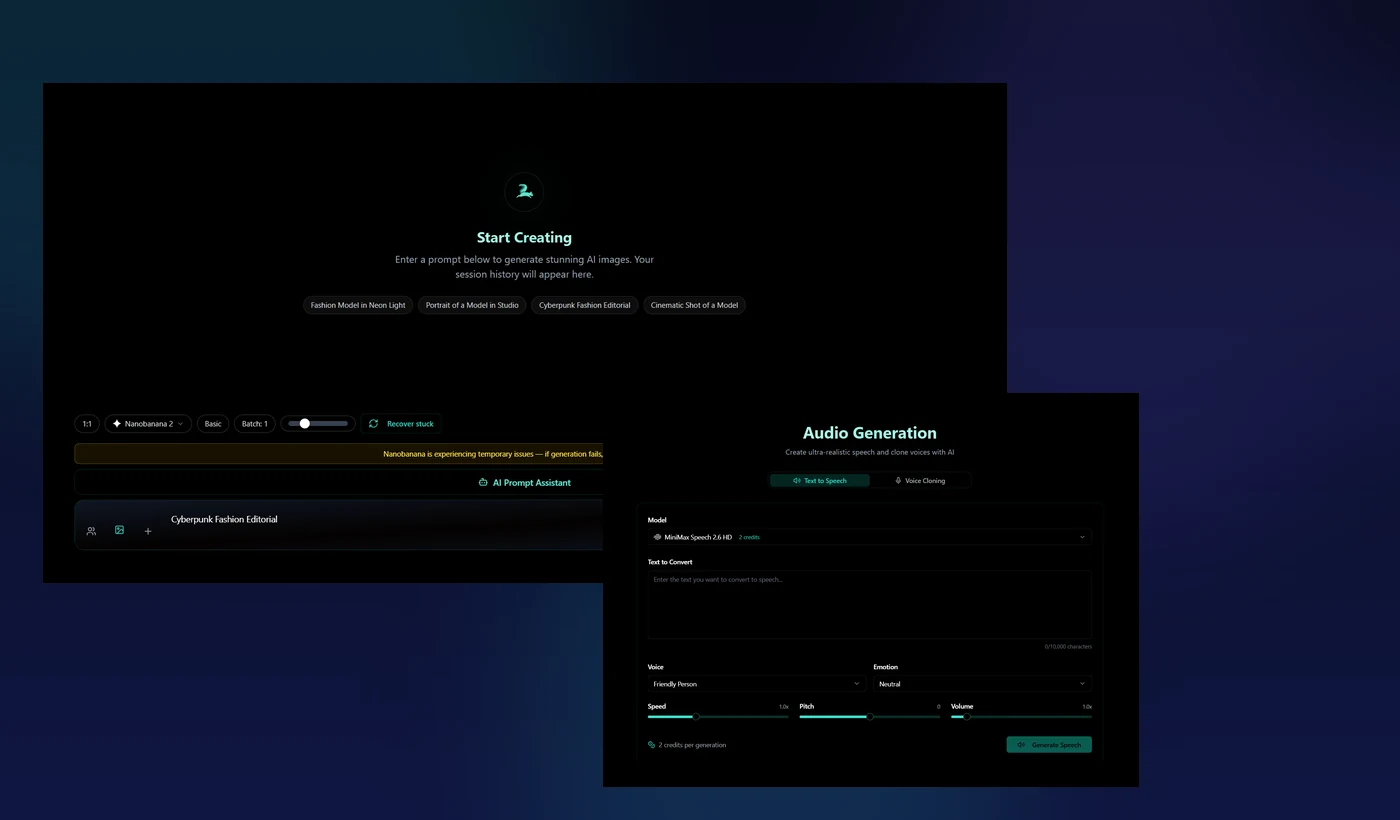Choose the Portrait of a Model in Studio suggestion
This screenshot has width=1400, height=820.
(472, 305)
